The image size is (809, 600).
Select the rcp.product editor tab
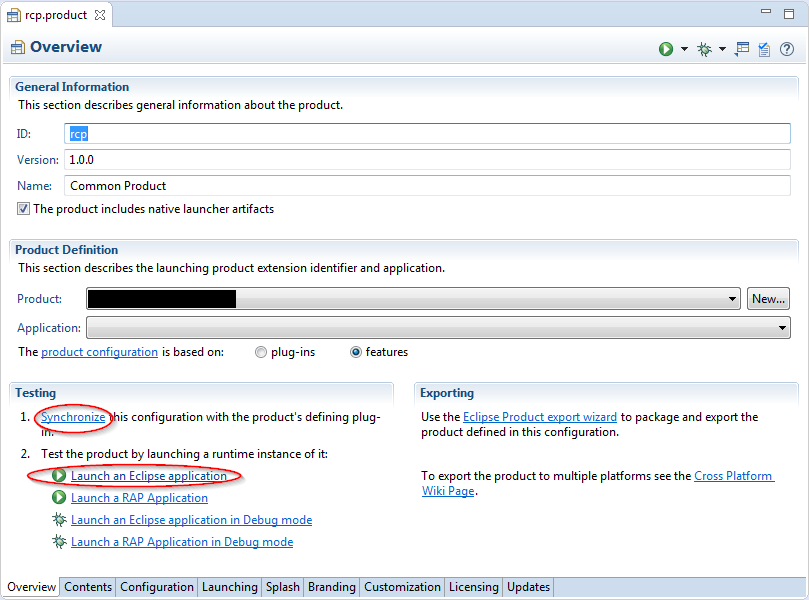(x=56, y=15)
